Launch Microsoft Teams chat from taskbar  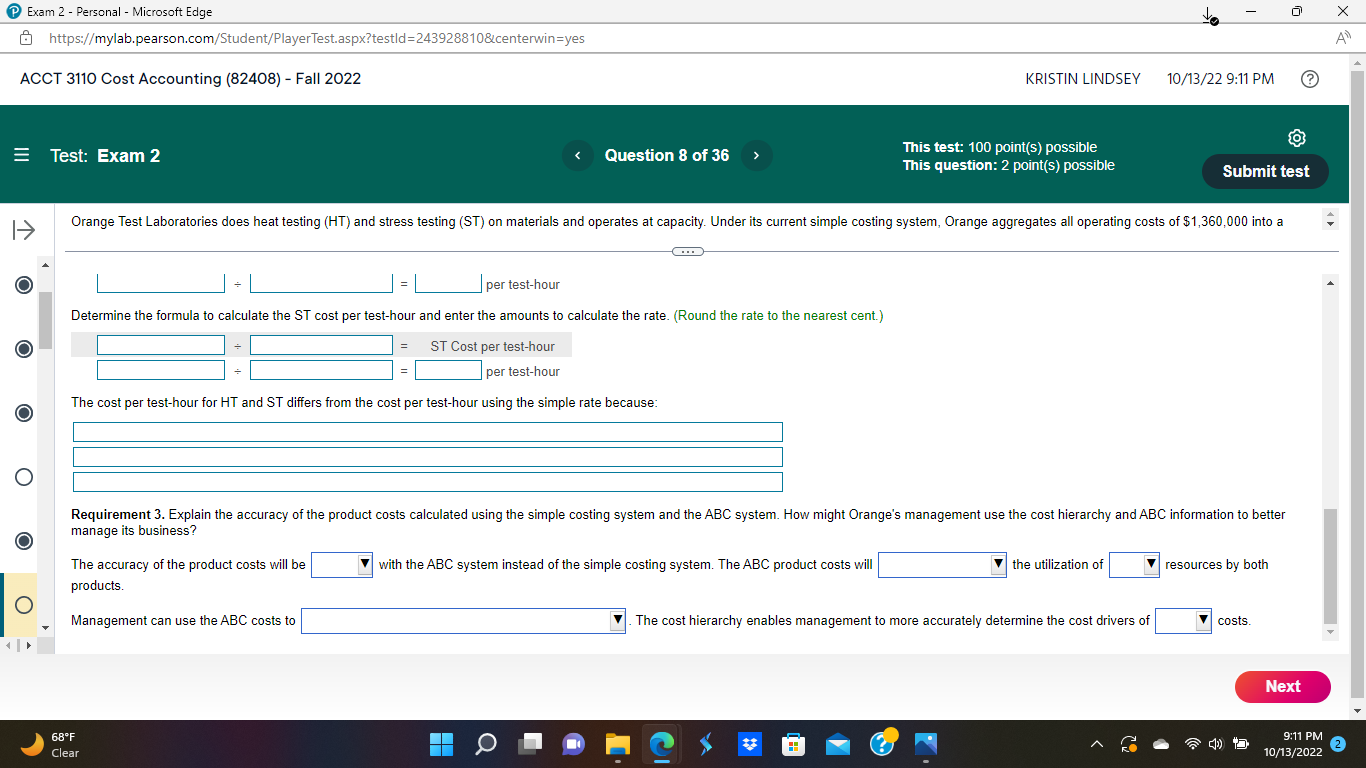click(x=573, y=744)
